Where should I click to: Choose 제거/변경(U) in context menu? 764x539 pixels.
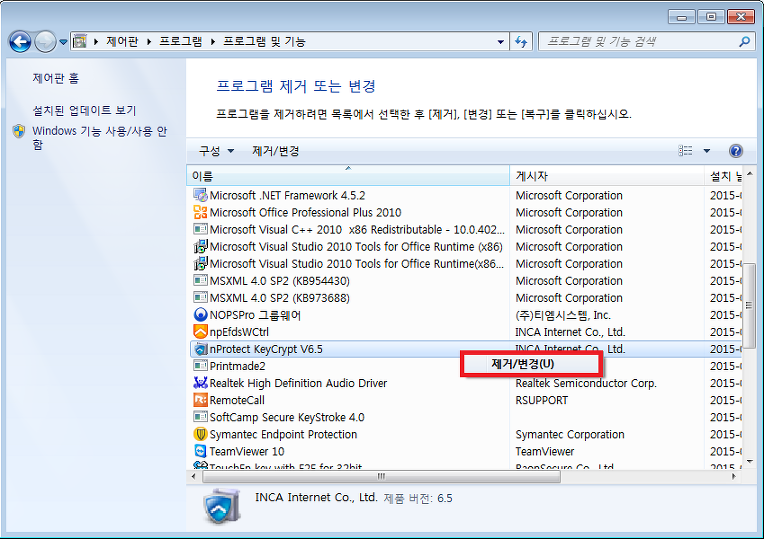[x=532, y=365]
